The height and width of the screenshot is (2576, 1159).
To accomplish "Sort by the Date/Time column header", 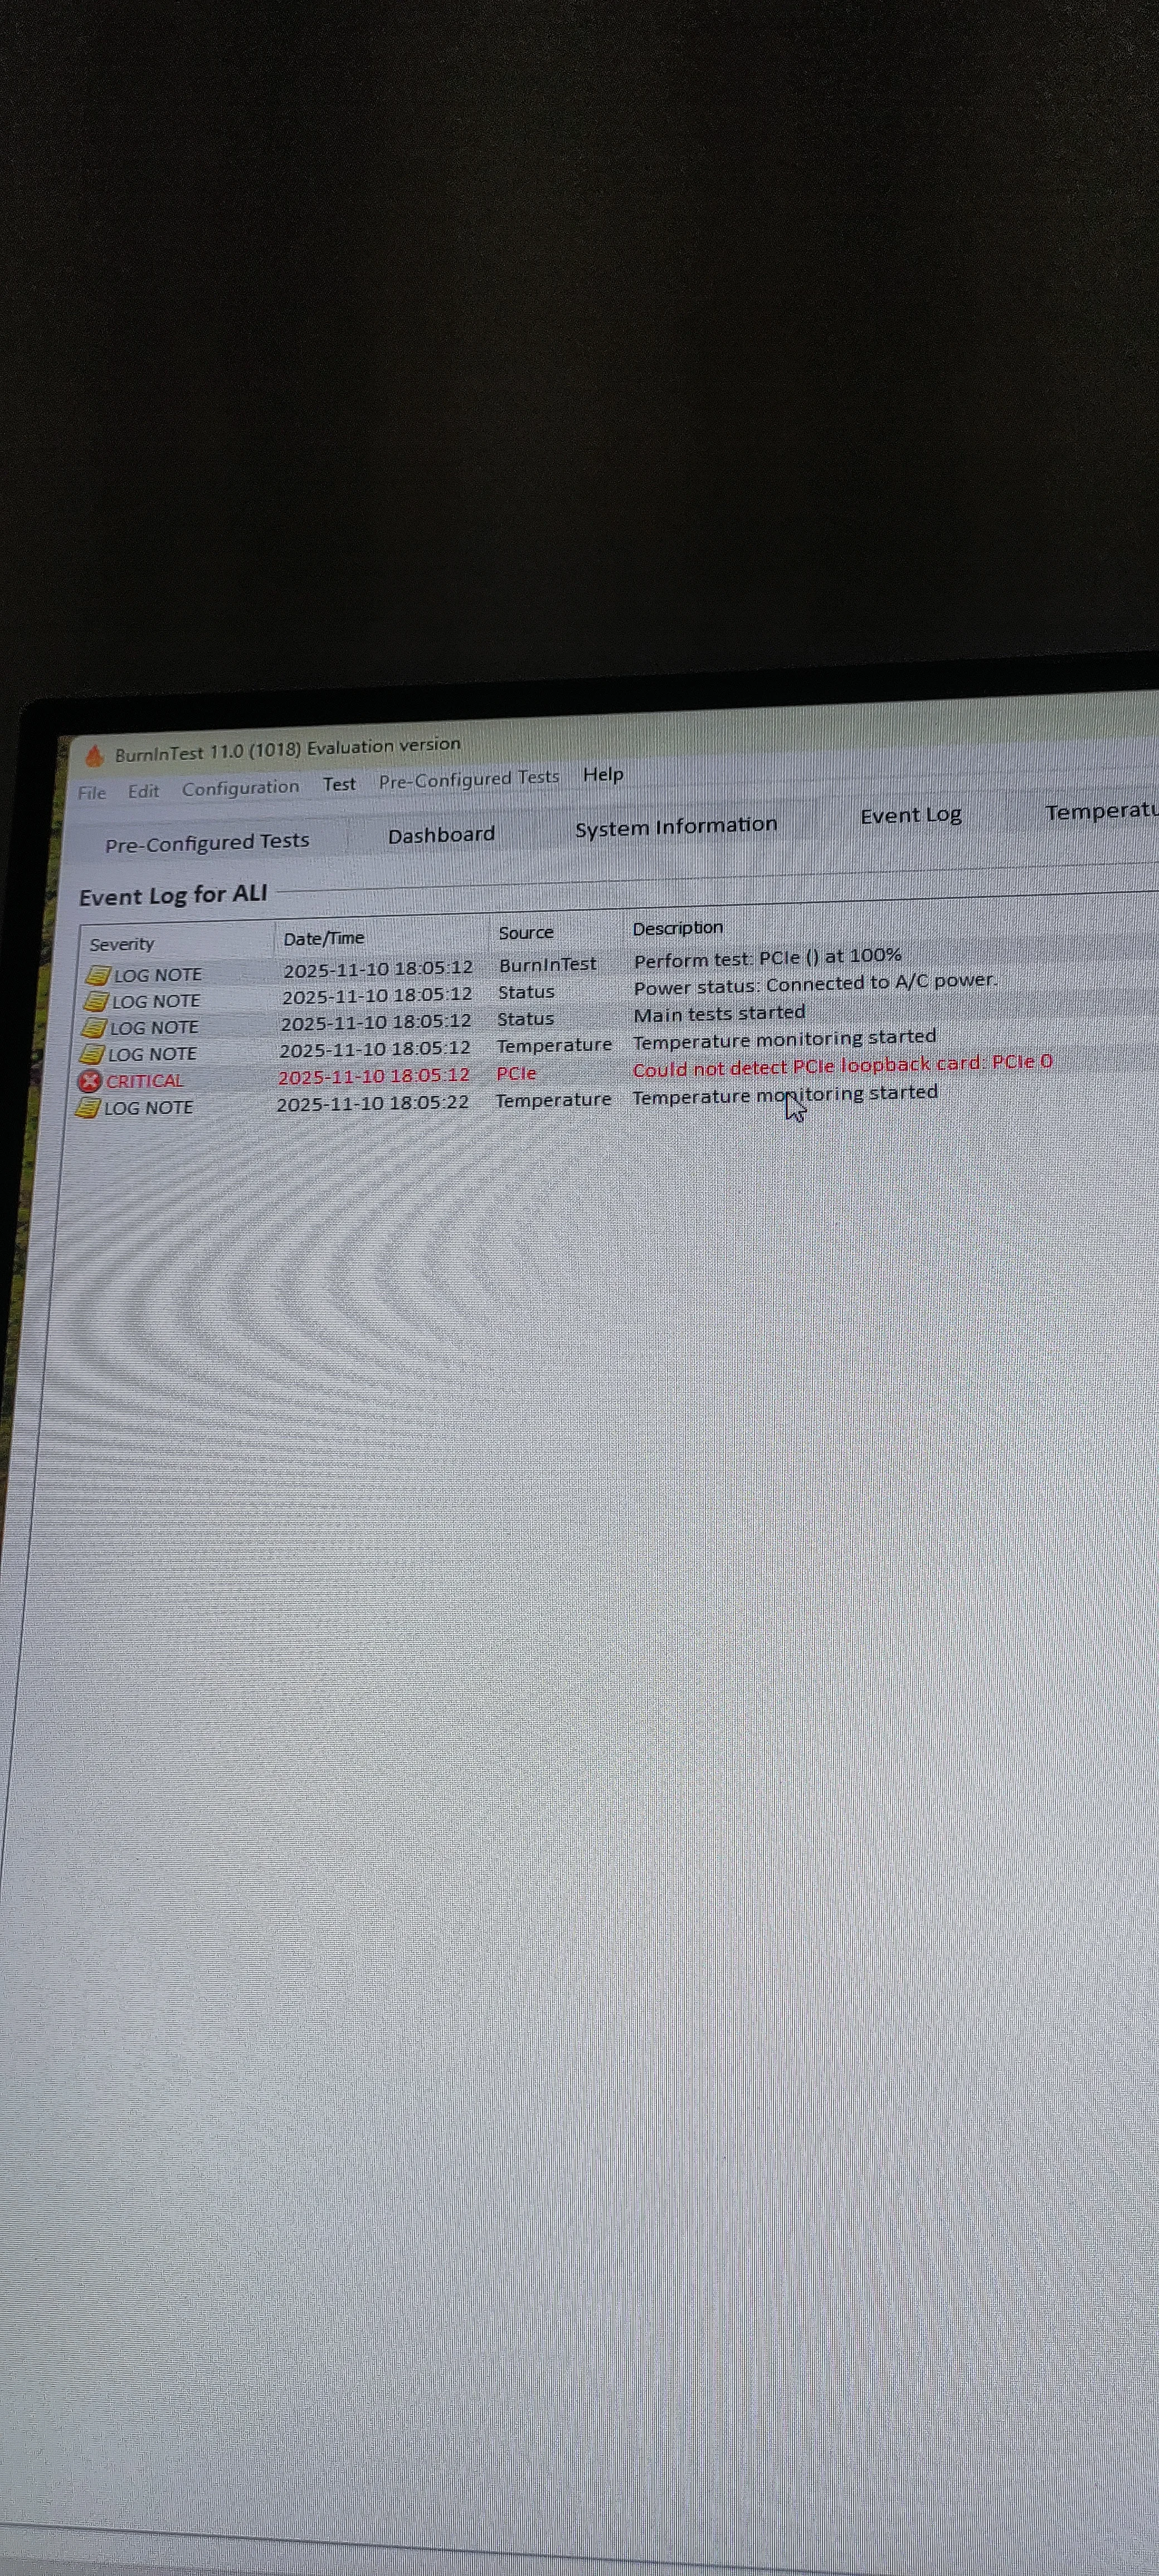I will [x=324, y=938].
